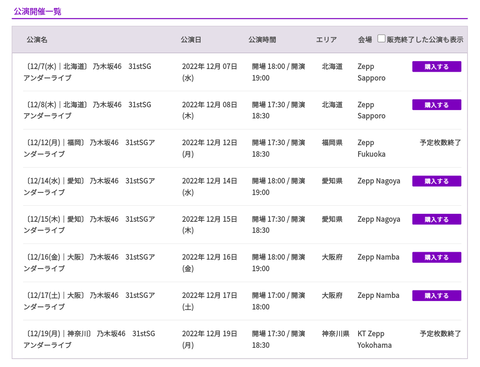The height and width of the screenshot is (367, 480).
Task: Select the (12/8(木)|北海道) performance title
Action: pos(87,110)
